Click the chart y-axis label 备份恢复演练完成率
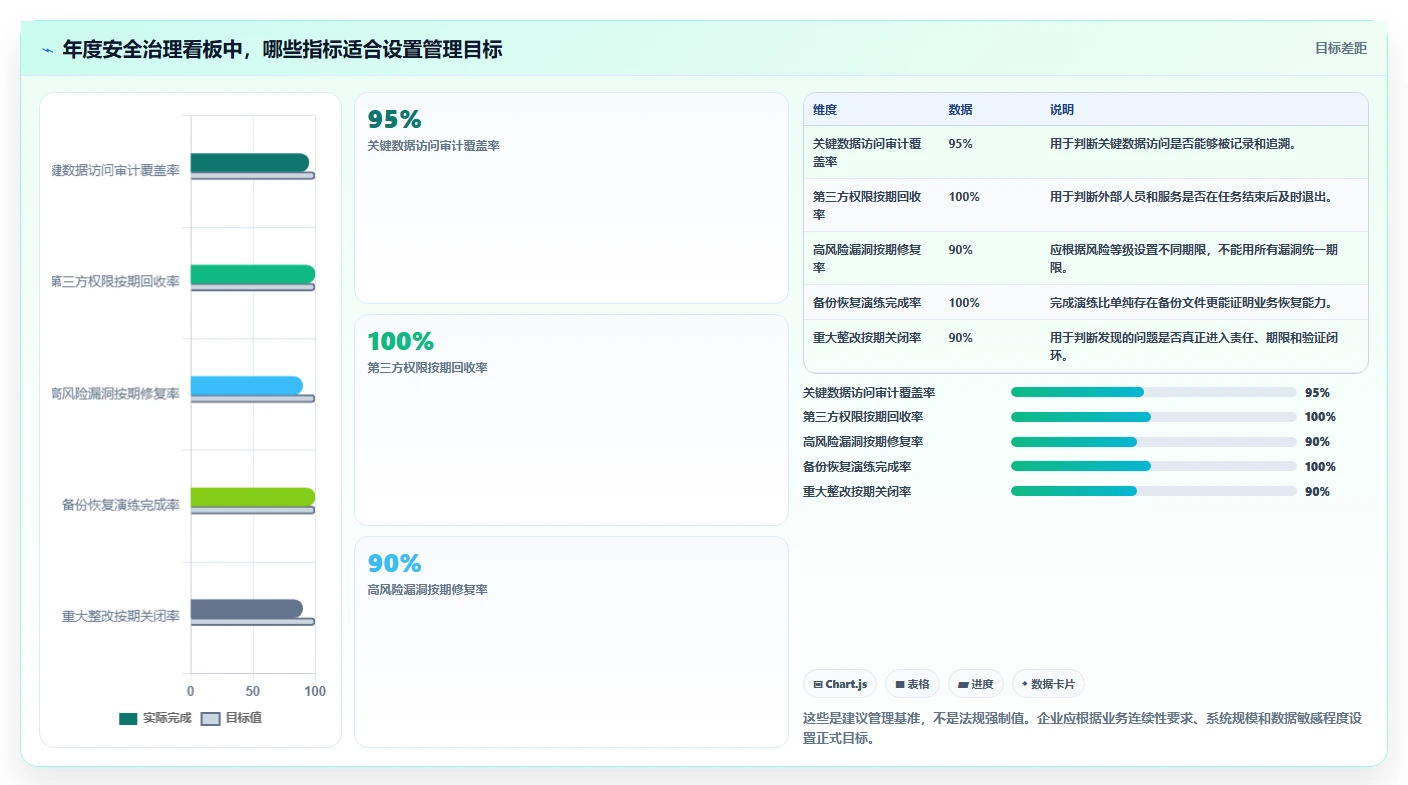The image size is (1408, 785). point(120,505)
